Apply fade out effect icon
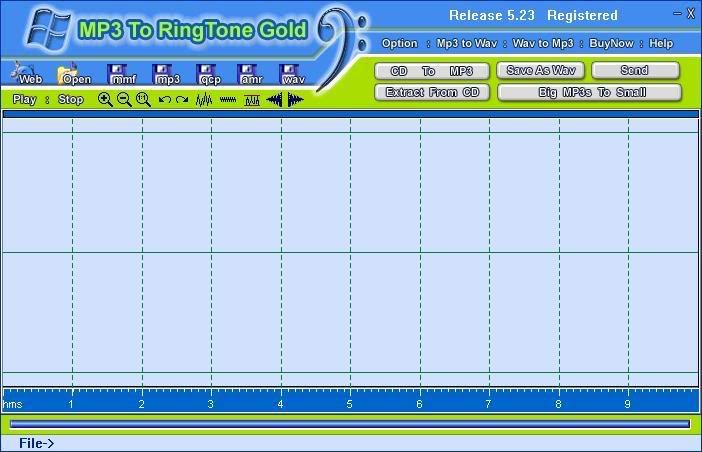Image resolution: width=702 pixels, height=452 pixels. 295,99
